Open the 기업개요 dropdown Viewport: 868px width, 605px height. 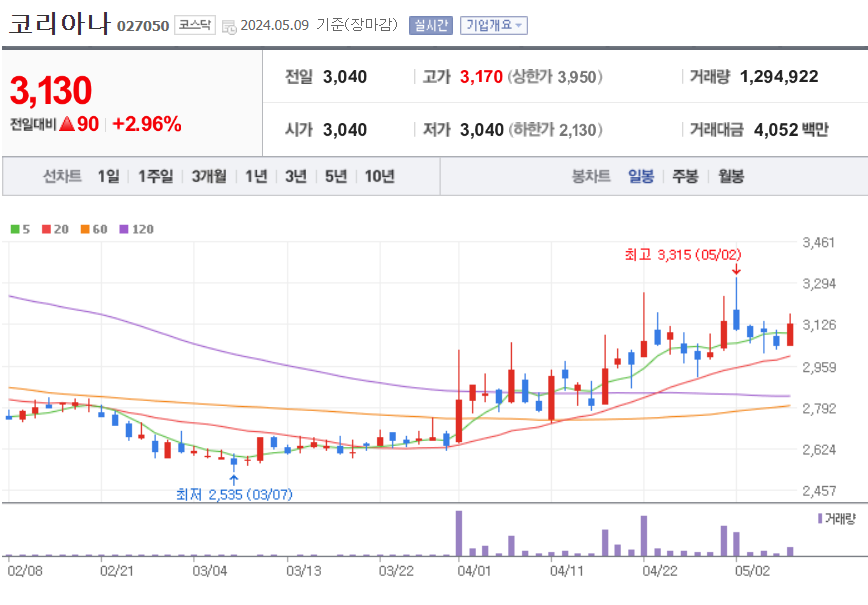[493, 25]
